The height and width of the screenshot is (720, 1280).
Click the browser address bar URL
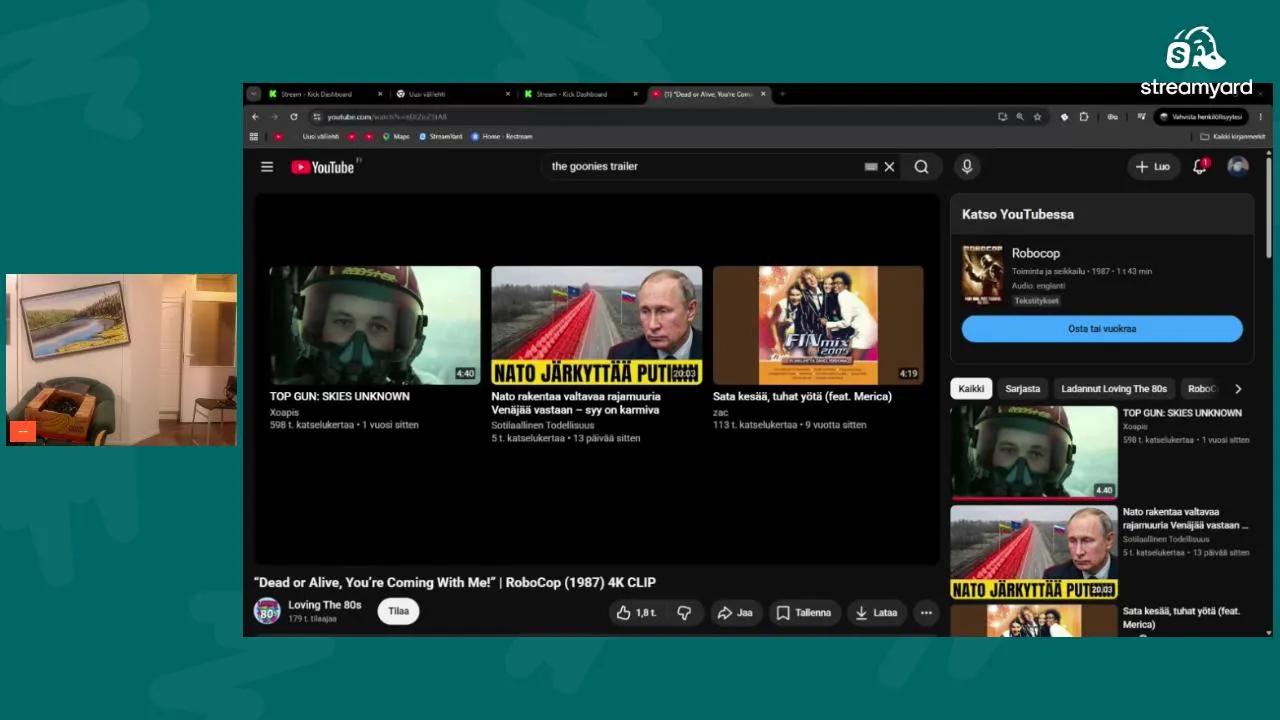pos(387,117)
